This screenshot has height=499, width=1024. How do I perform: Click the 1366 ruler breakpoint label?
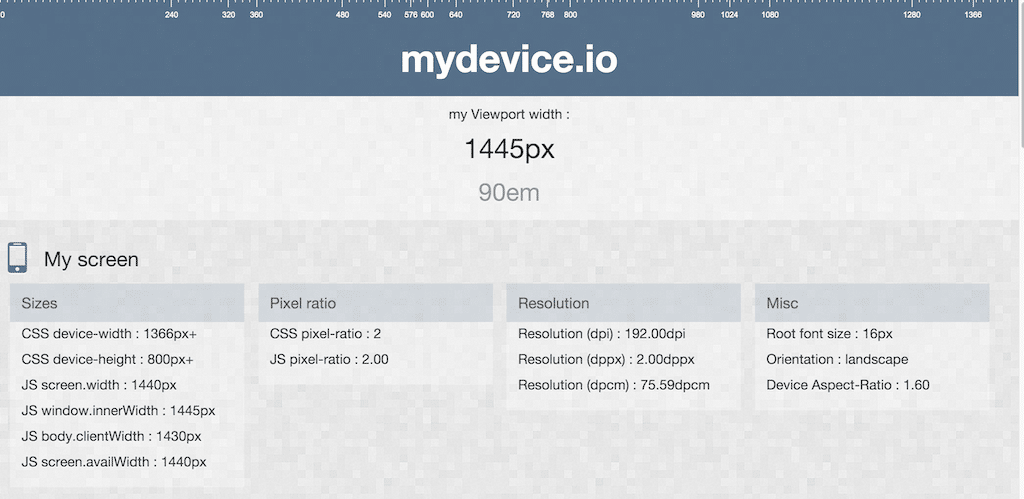[x=973, y=15]
